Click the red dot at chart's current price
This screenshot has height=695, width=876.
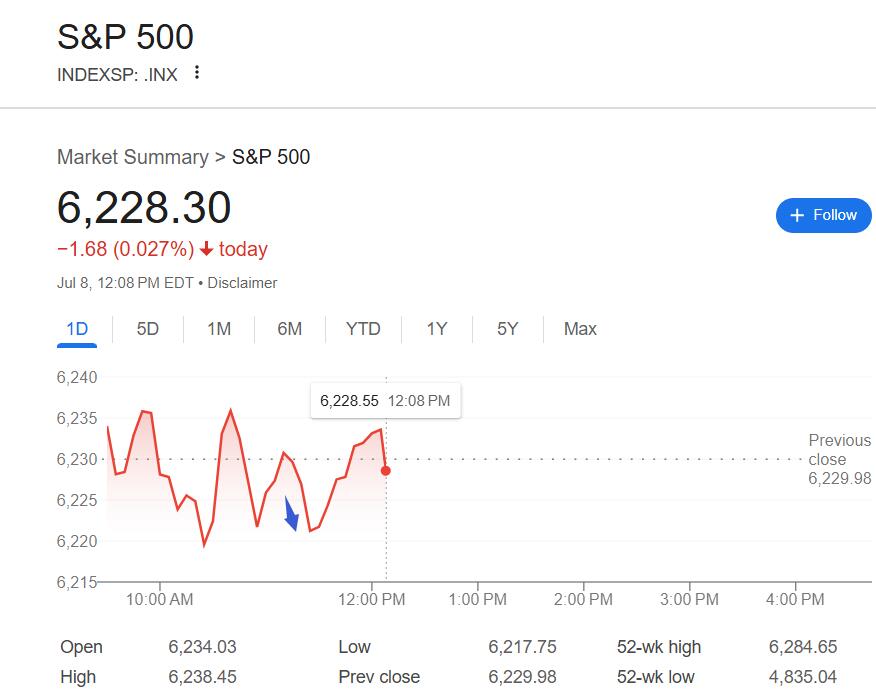(x=386, y=470)
